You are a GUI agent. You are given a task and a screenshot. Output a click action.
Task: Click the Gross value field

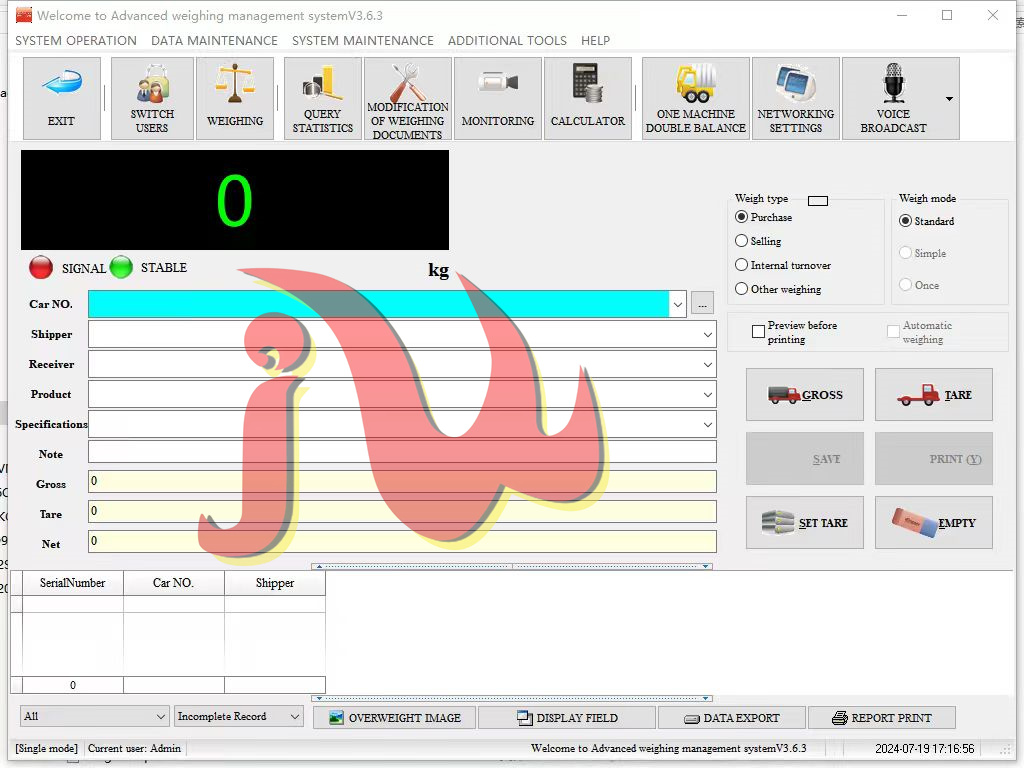coord(402,481)
